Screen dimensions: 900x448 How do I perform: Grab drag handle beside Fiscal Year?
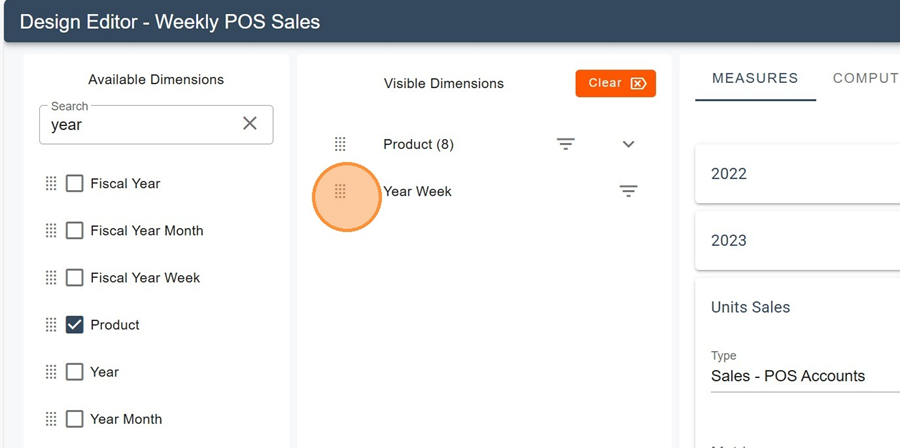coord(51,183)
